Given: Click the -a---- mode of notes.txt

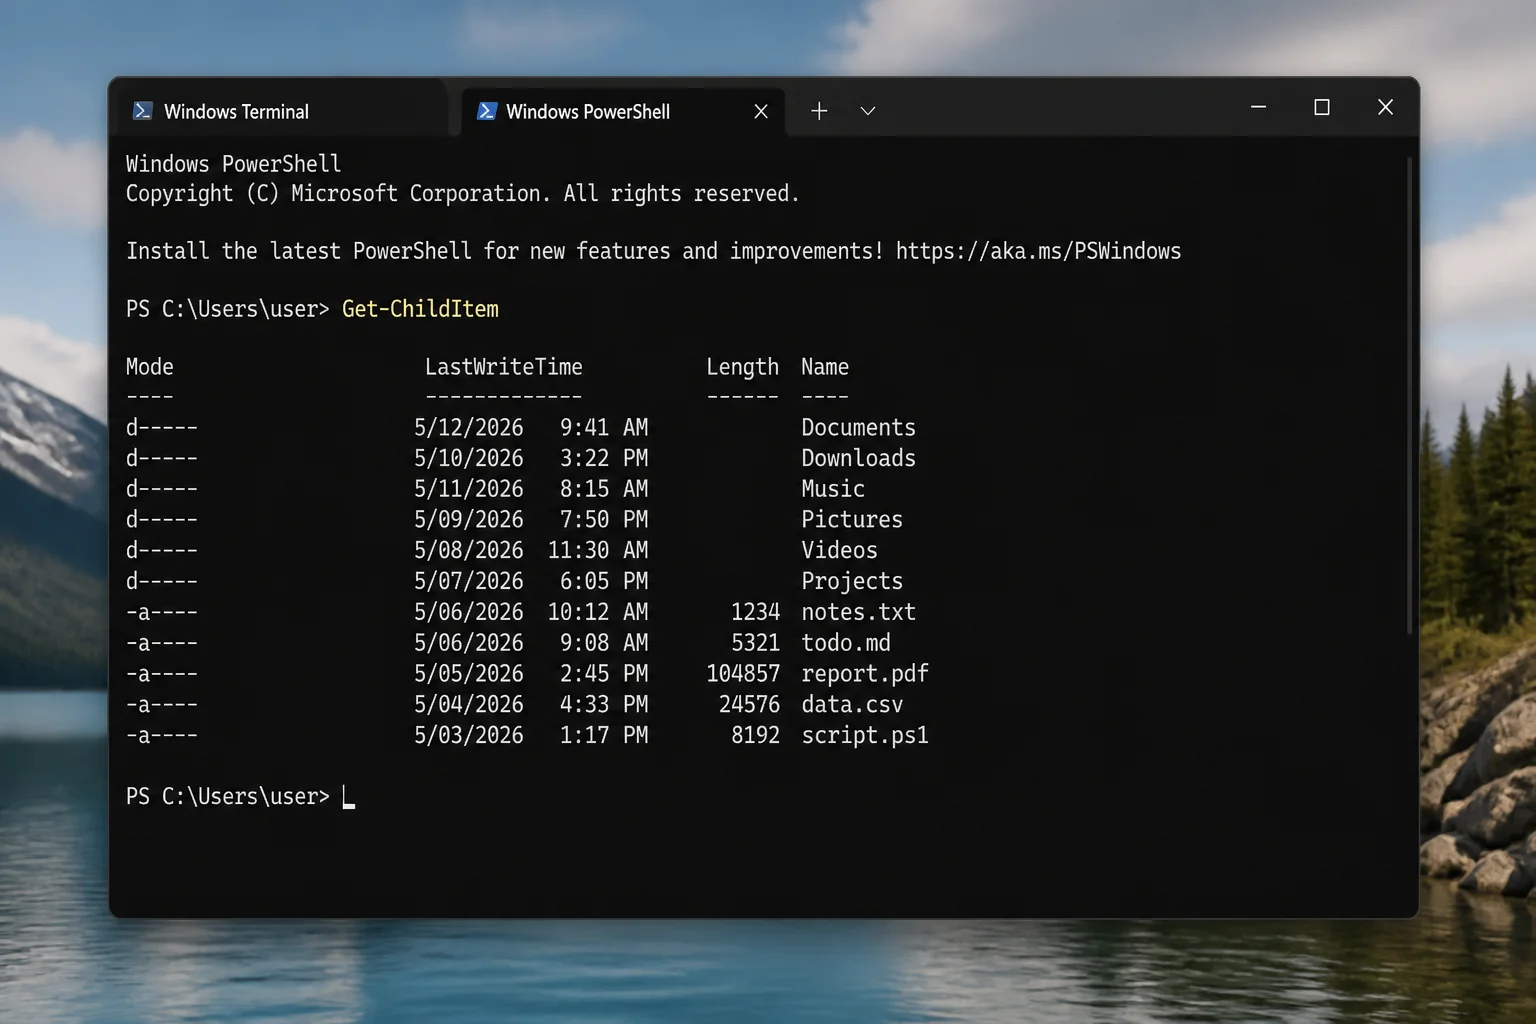Looking at the screenshot, I should [162, 612].
